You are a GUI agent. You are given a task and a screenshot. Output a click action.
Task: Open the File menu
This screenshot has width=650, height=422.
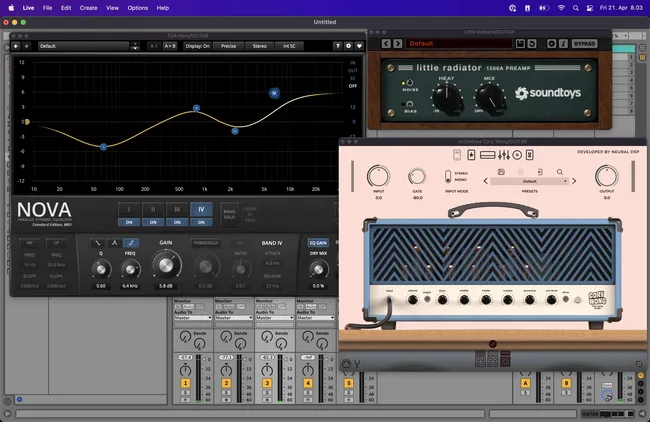click(x=47, y=8)
